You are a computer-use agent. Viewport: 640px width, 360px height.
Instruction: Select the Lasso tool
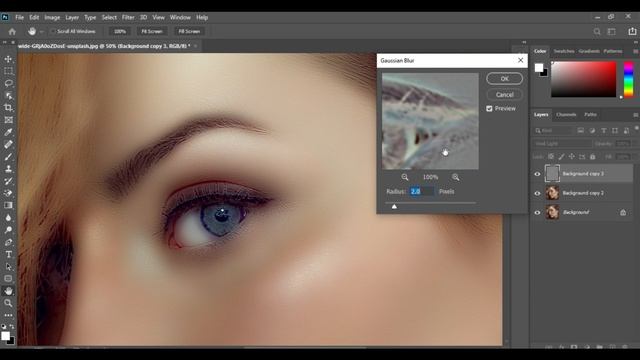click(8, 84)
